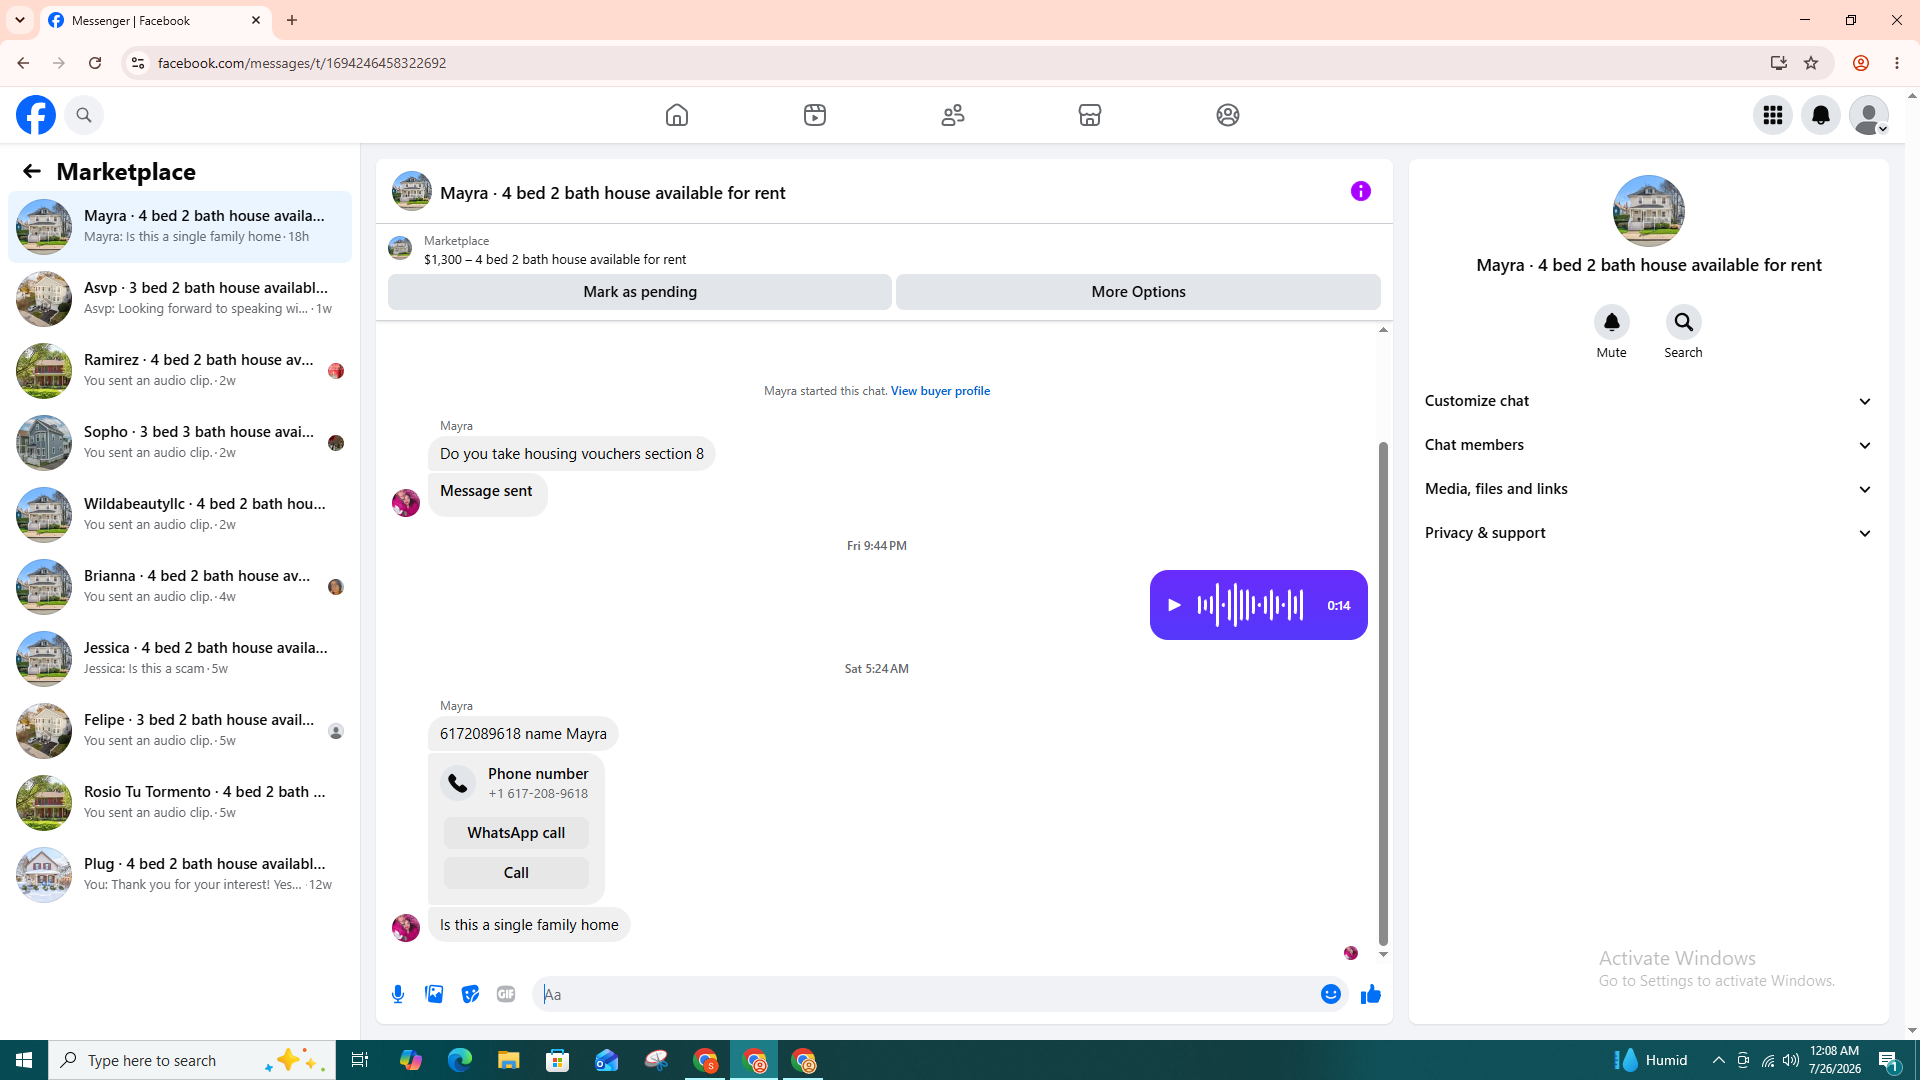Seek within the audio waveform

coord(1251,605)
